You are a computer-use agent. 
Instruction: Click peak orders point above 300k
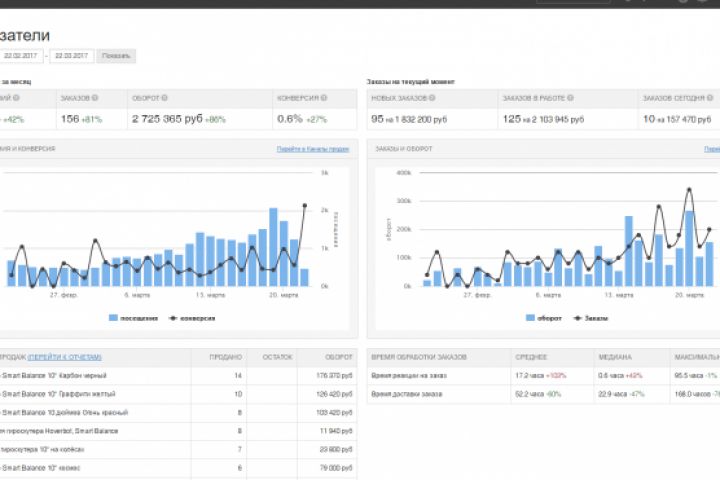(689, 189)
